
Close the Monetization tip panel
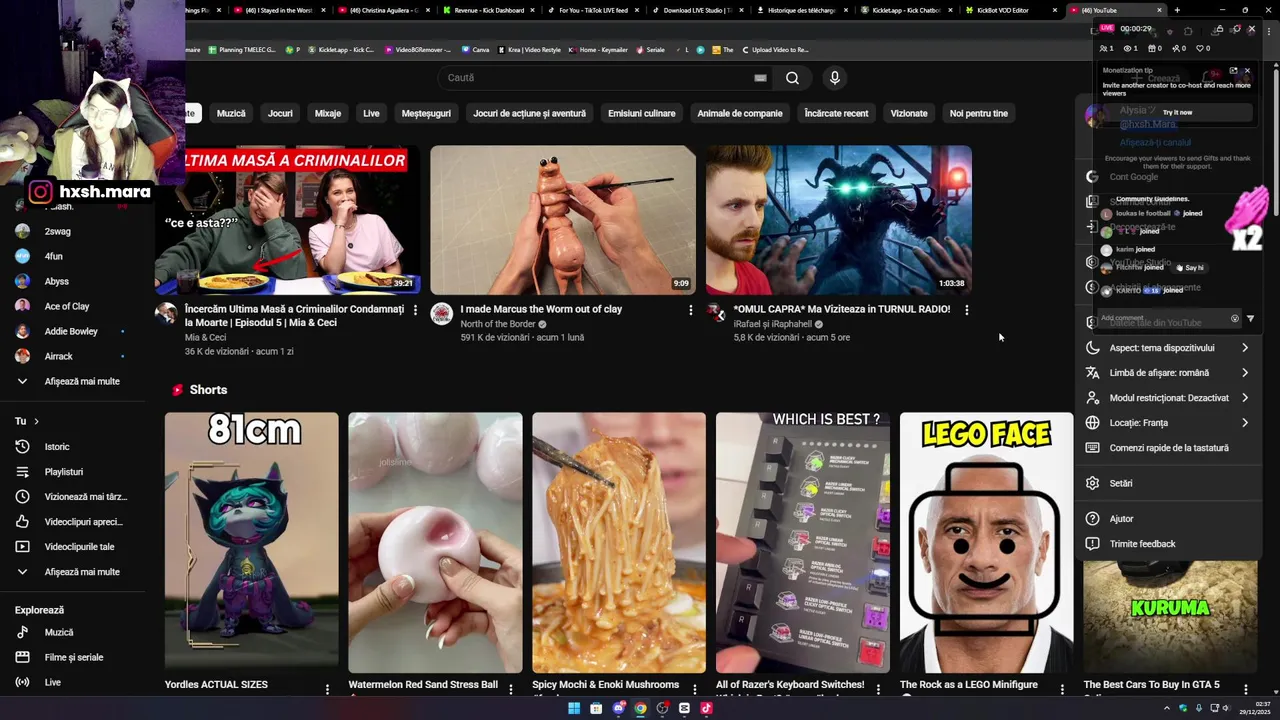1247,71
